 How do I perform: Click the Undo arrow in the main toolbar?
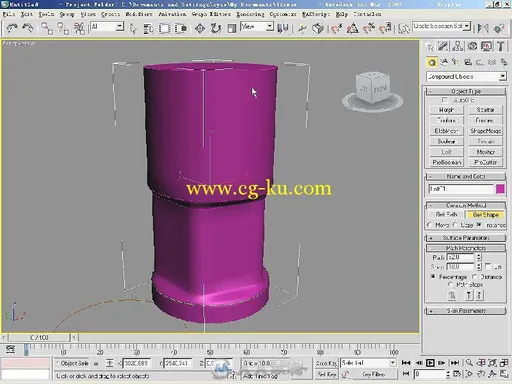point(12,29)
